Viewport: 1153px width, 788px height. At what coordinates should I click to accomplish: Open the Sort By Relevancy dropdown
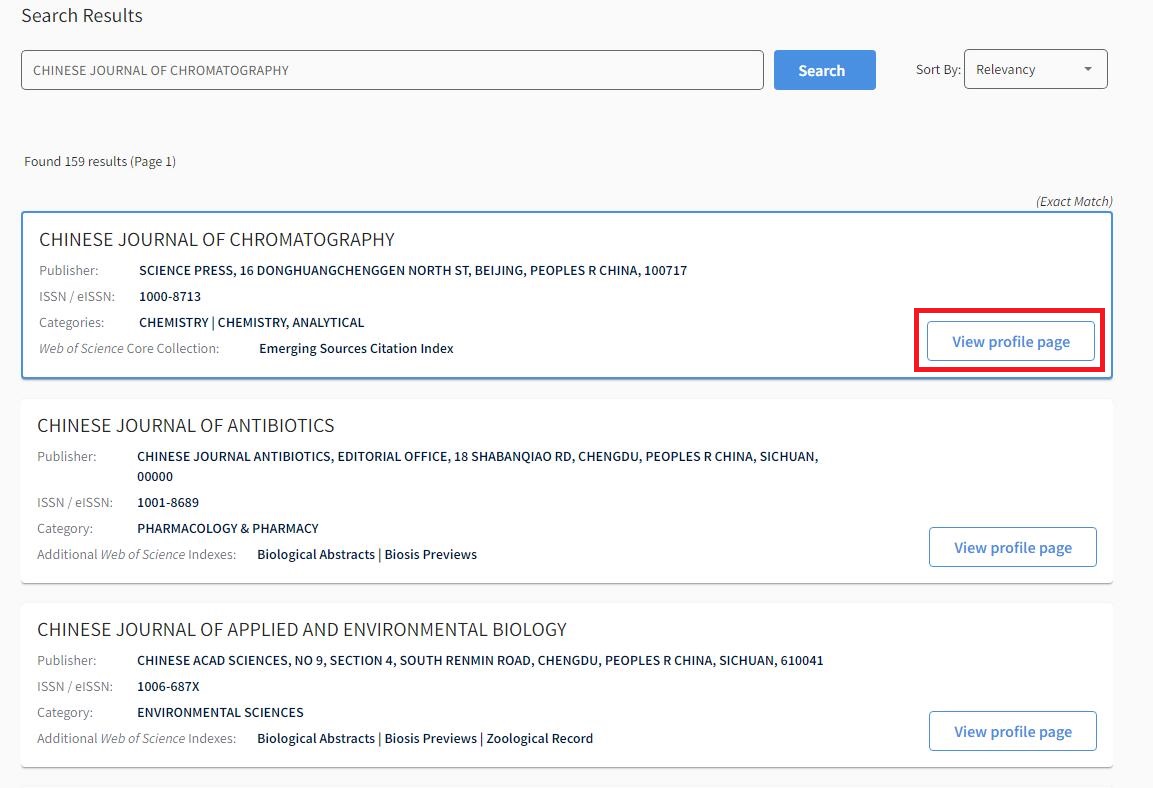pos(1035,69)
